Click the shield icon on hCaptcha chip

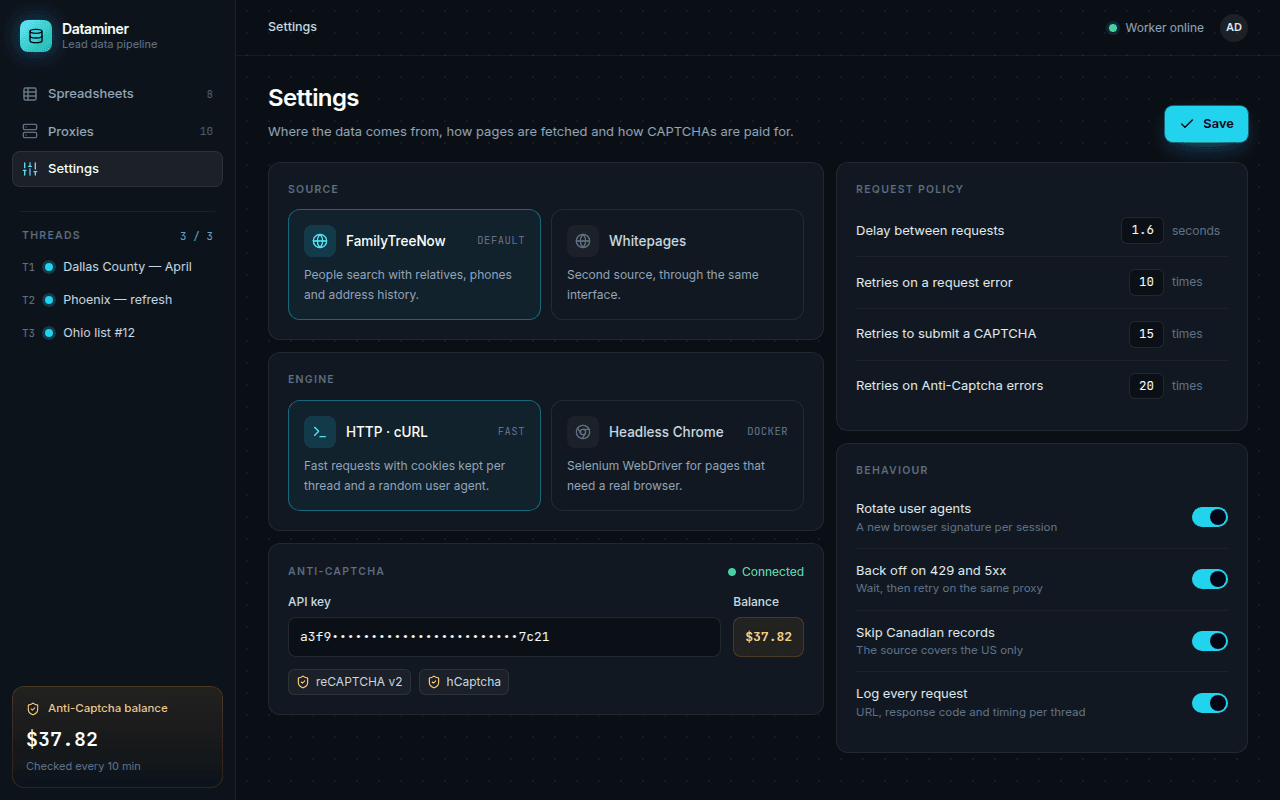click(434, 682)
